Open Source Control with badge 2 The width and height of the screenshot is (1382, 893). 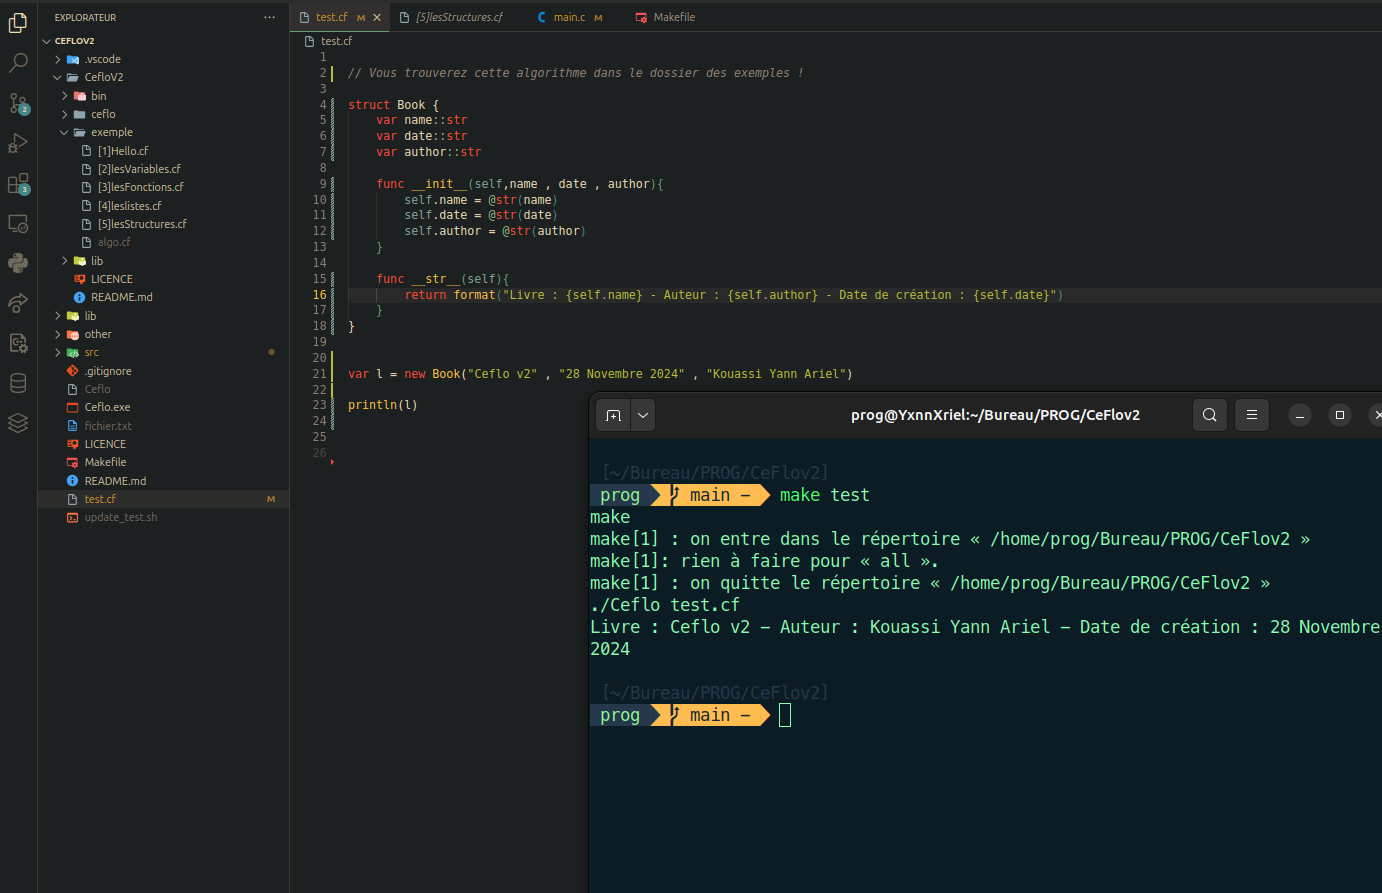[18, 103]
